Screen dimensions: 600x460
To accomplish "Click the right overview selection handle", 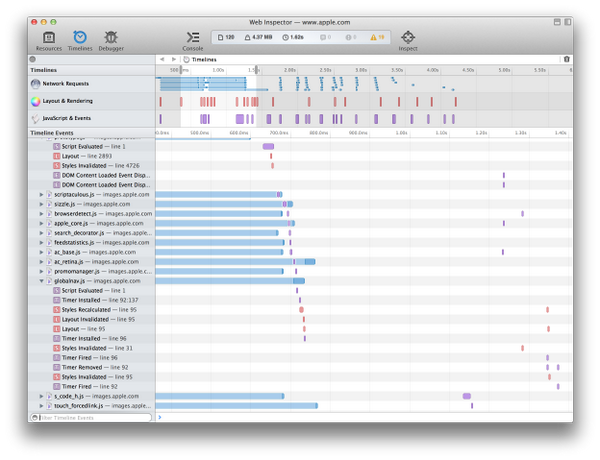I will (x=256, y=70).
